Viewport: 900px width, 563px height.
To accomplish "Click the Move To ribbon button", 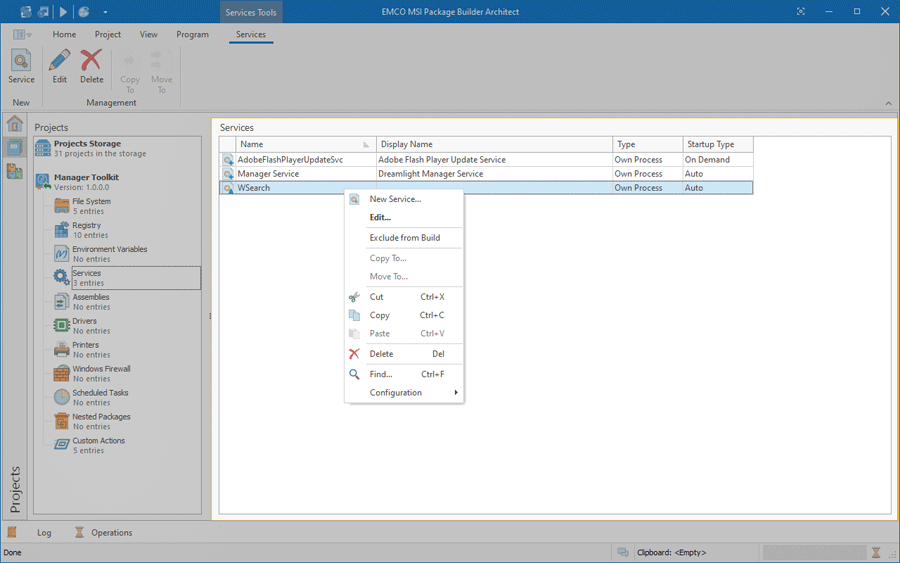I will tap(161, 72).
